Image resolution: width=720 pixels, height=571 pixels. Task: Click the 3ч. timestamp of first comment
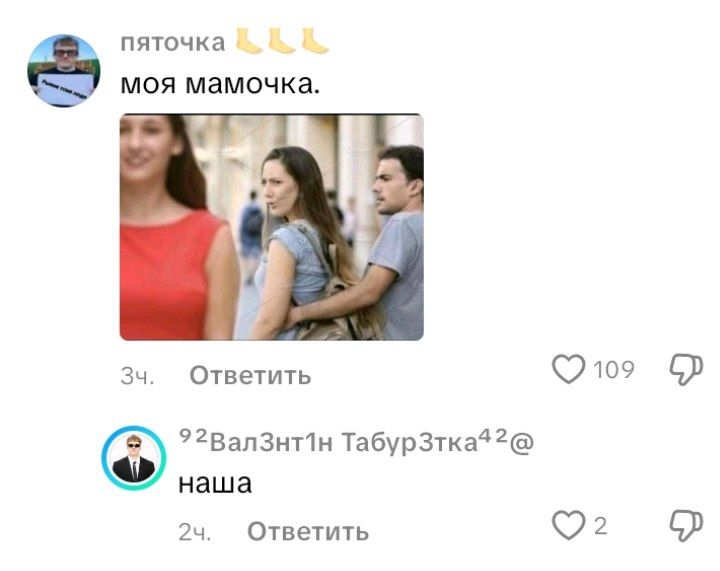[x=137, y=376]
